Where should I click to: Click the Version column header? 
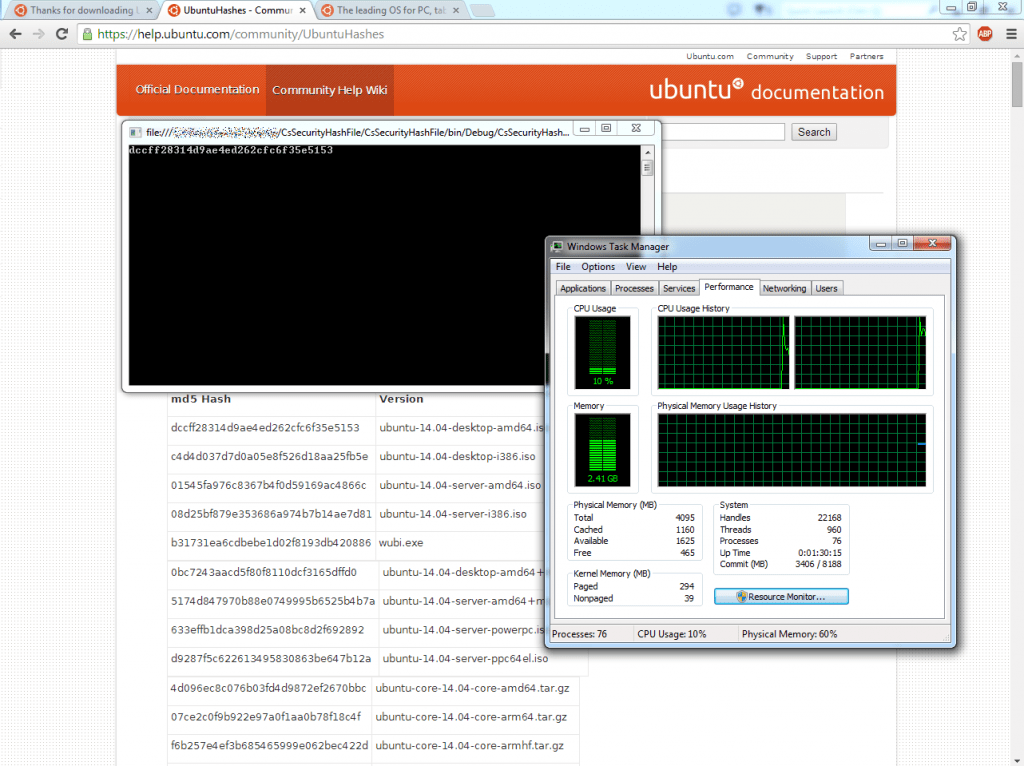[401, 399]
